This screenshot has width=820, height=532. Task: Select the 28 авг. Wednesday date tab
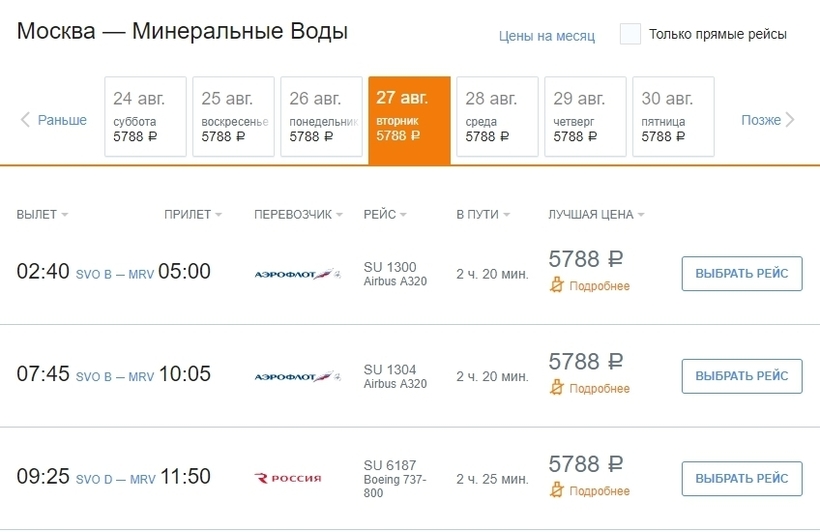tap(498, 117)
